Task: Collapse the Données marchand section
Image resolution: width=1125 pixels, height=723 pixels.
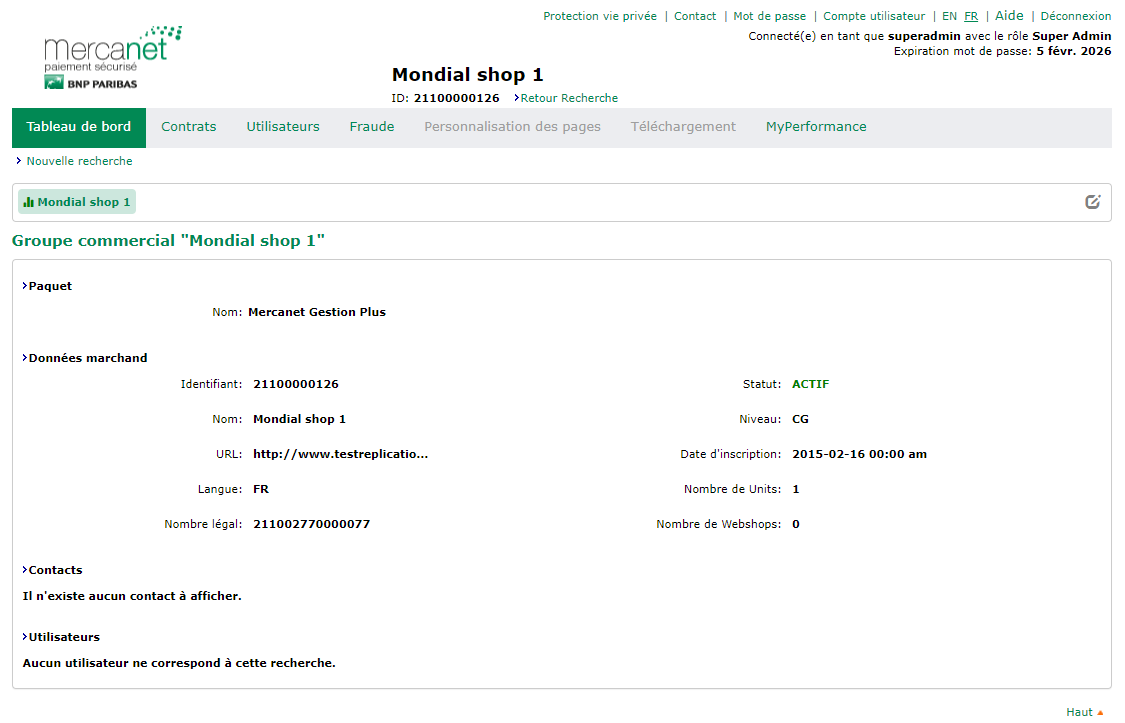Action: [x=87, y=358]
